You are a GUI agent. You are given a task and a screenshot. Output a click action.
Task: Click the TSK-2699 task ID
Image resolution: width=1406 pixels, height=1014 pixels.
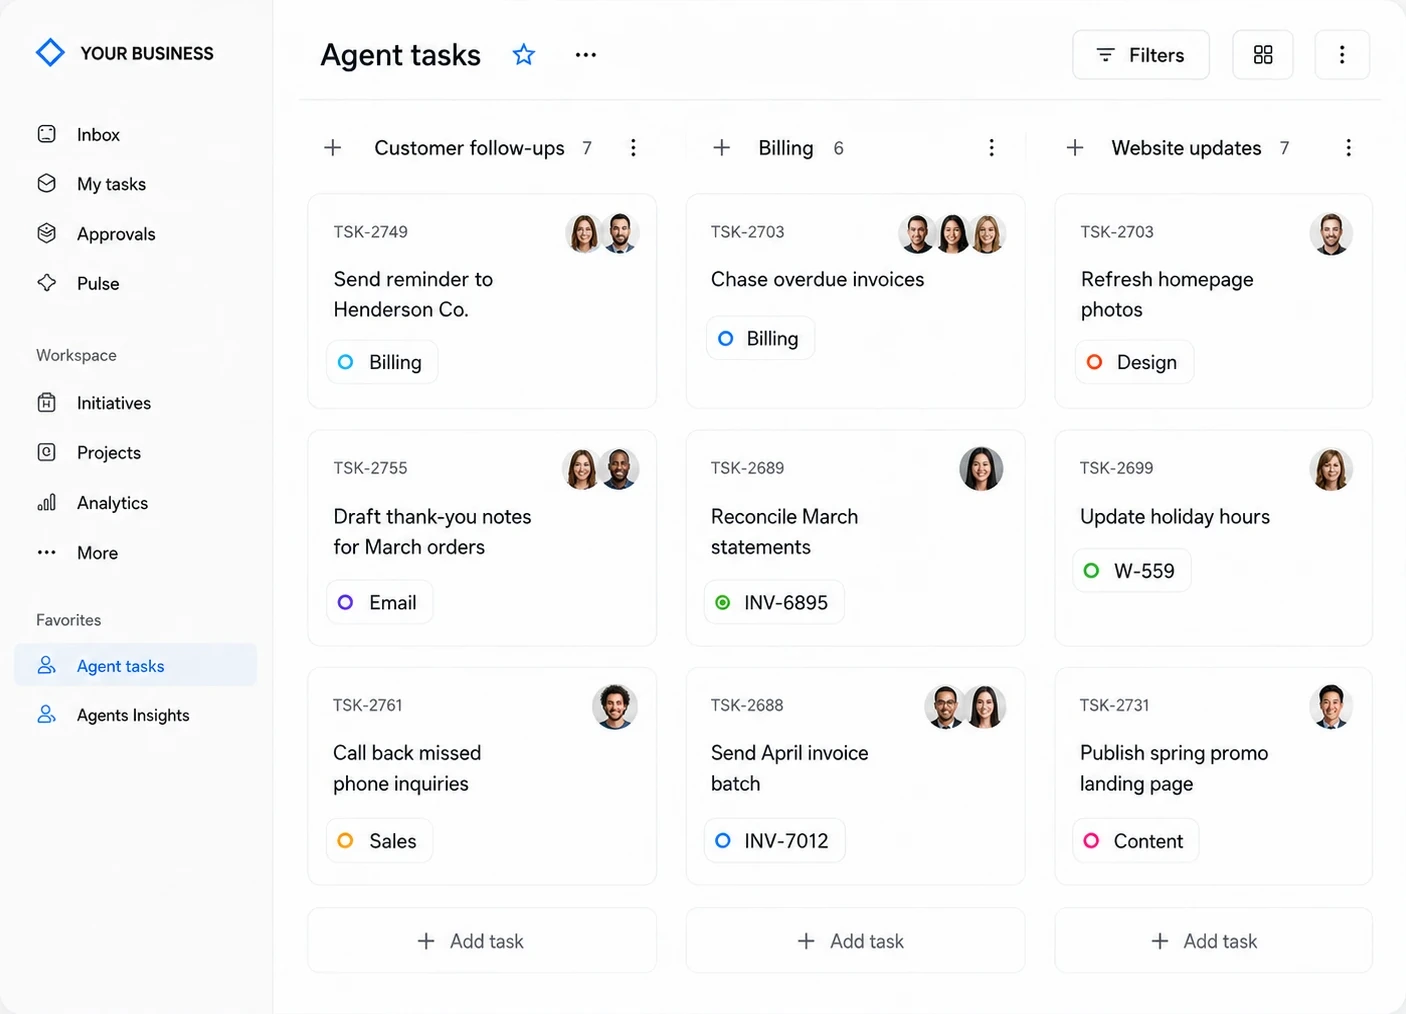[1116, 468]
